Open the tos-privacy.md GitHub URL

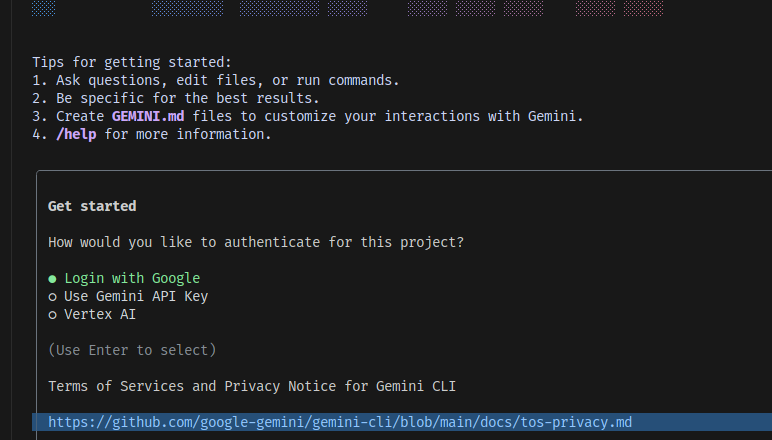coord(340,423)
